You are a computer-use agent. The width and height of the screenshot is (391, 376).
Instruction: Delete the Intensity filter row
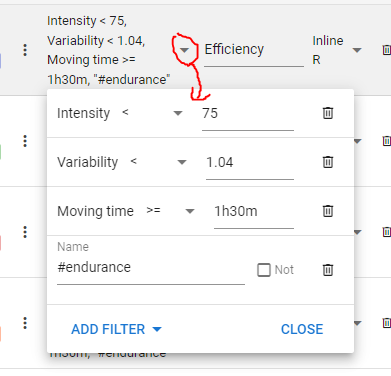[x=328, y=113]
